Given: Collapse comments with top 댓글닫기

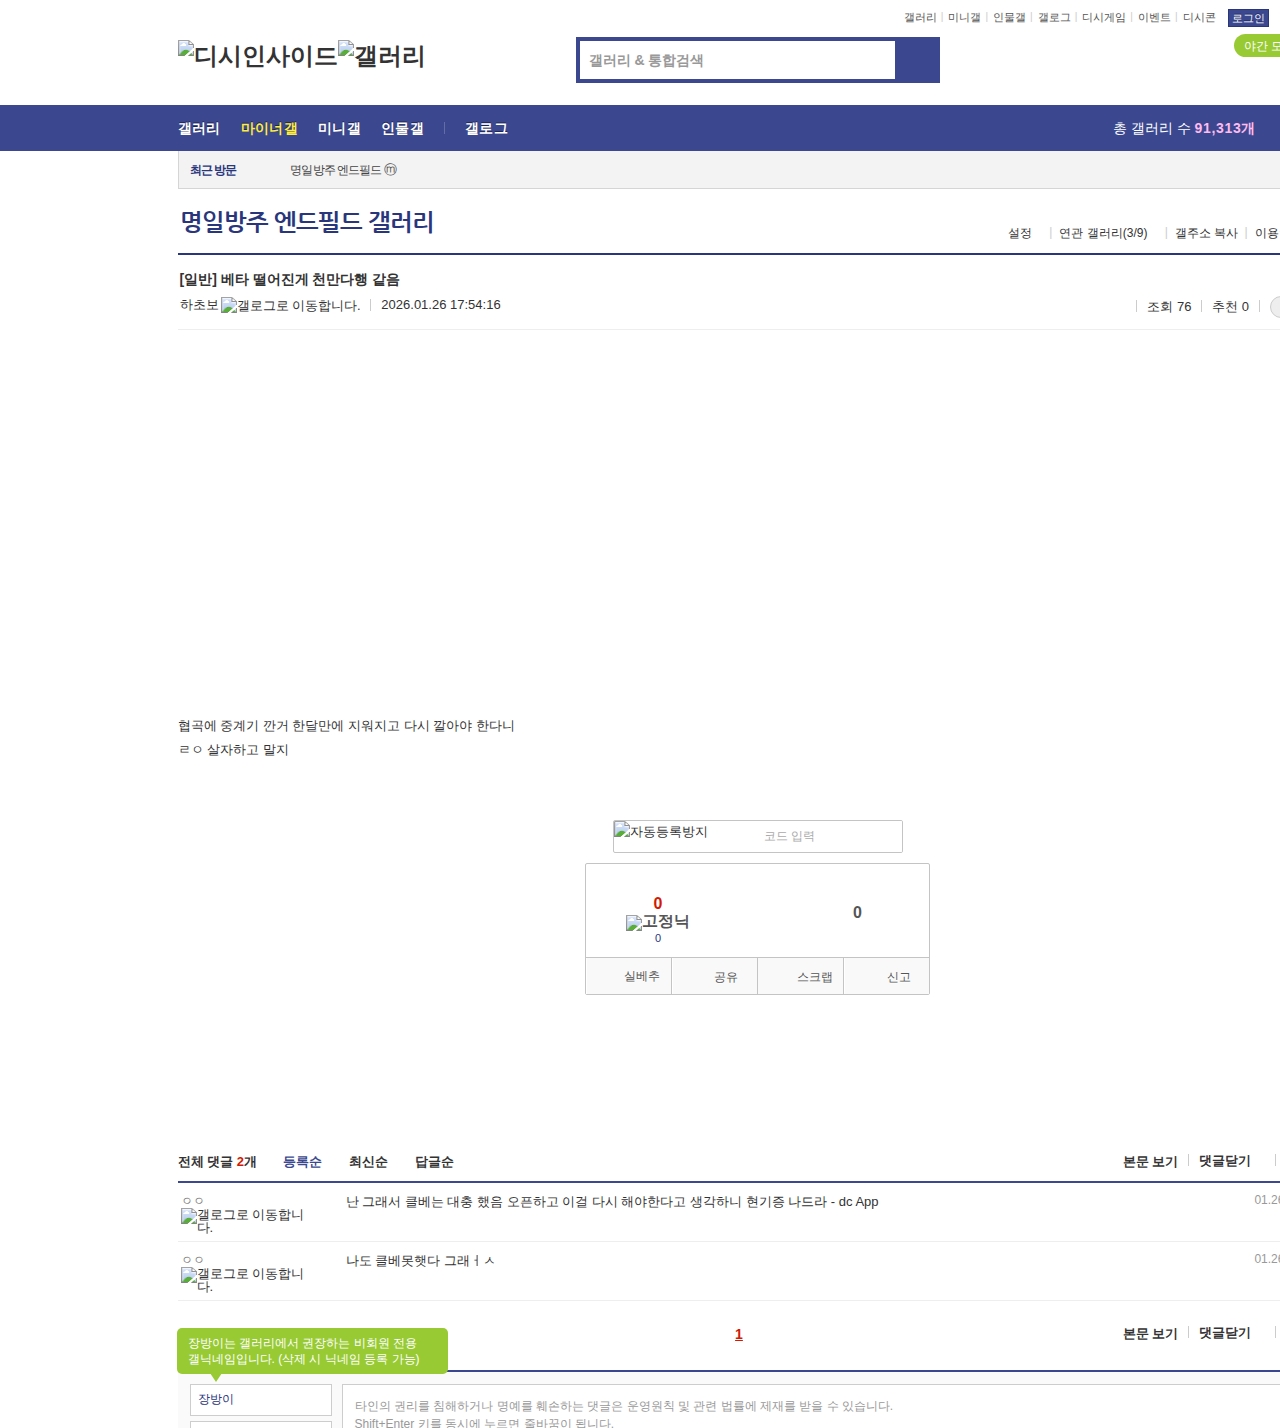Looking at the screenshot, I should [x=1224, y=1161].
